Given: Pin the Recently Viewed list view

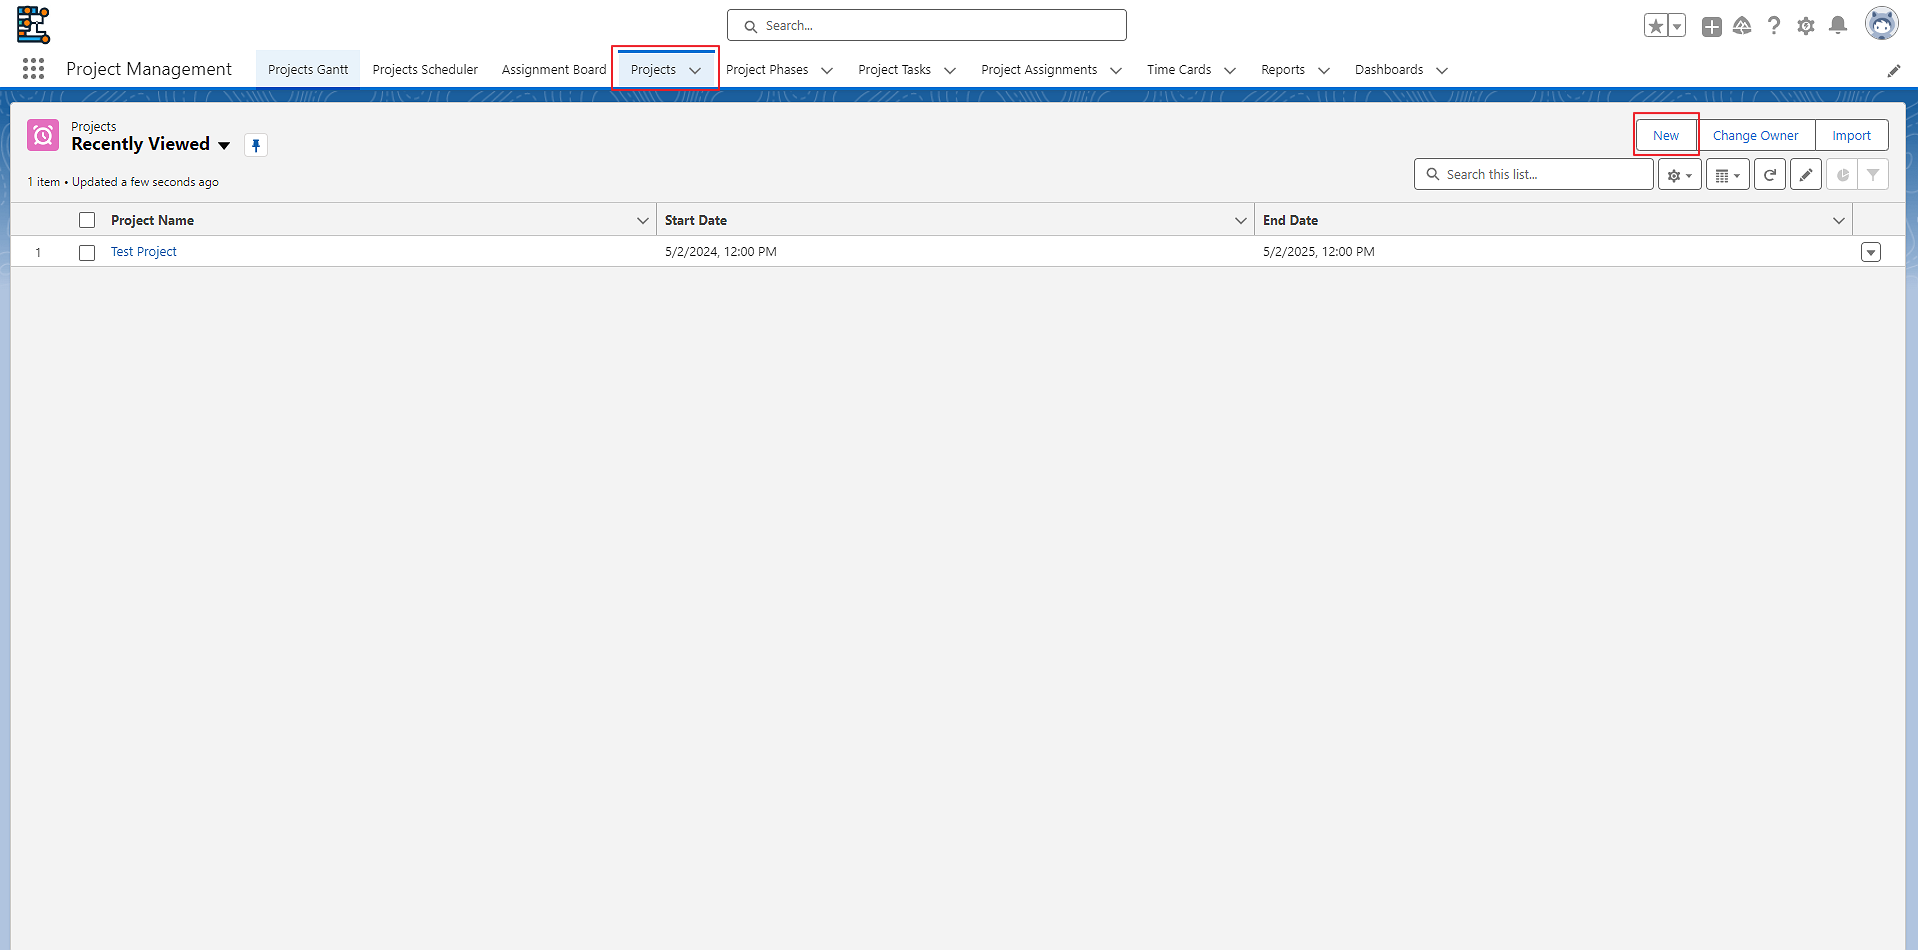Looking at the screenshot, I should point(256,146).
